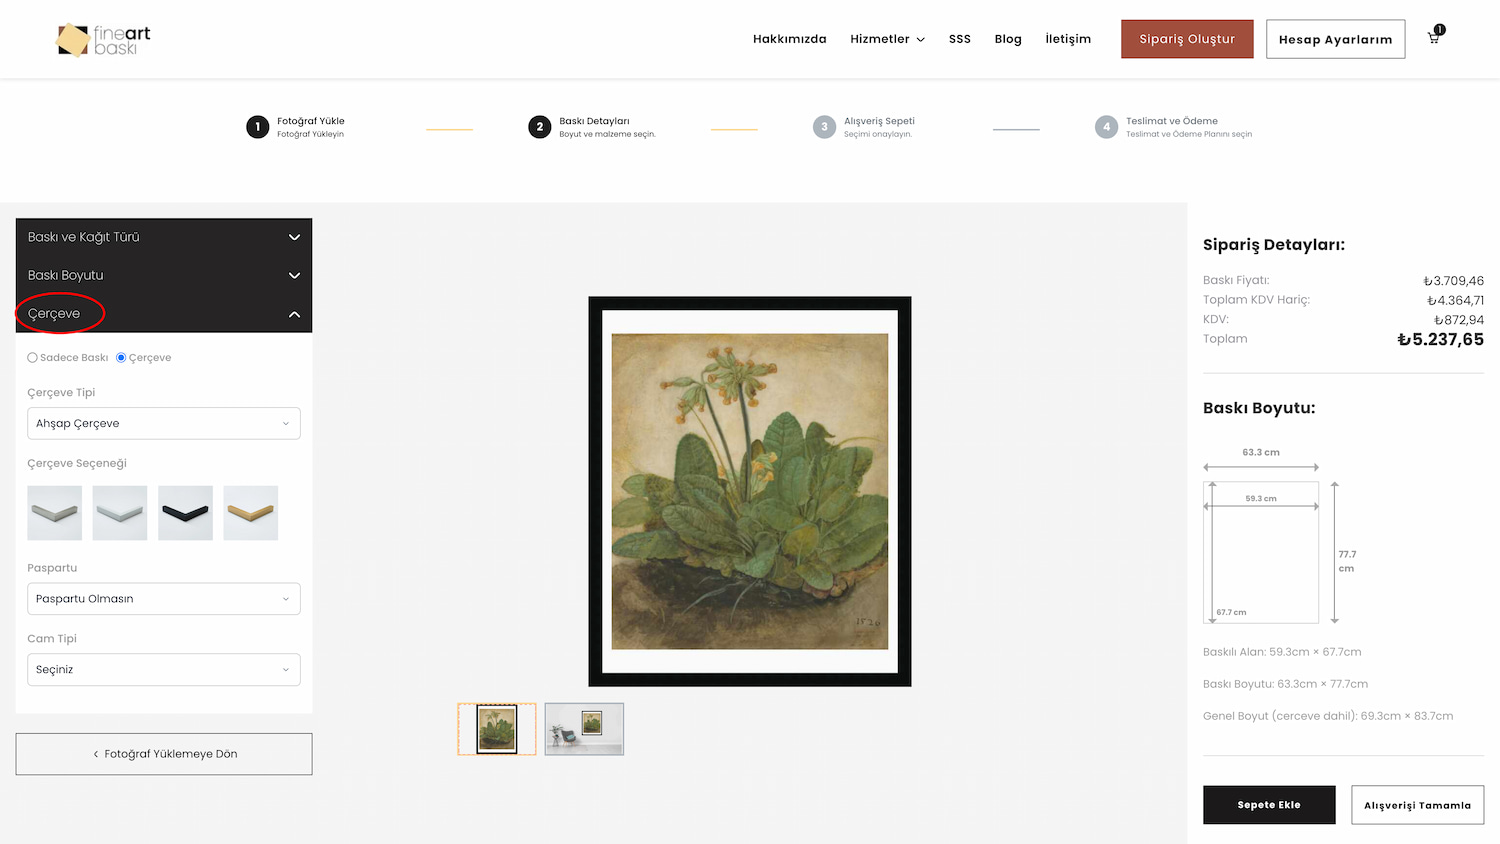The image size is (1500, 844).
Task: Expand the Baskı Boyutu section
Action: coord(164,275)
